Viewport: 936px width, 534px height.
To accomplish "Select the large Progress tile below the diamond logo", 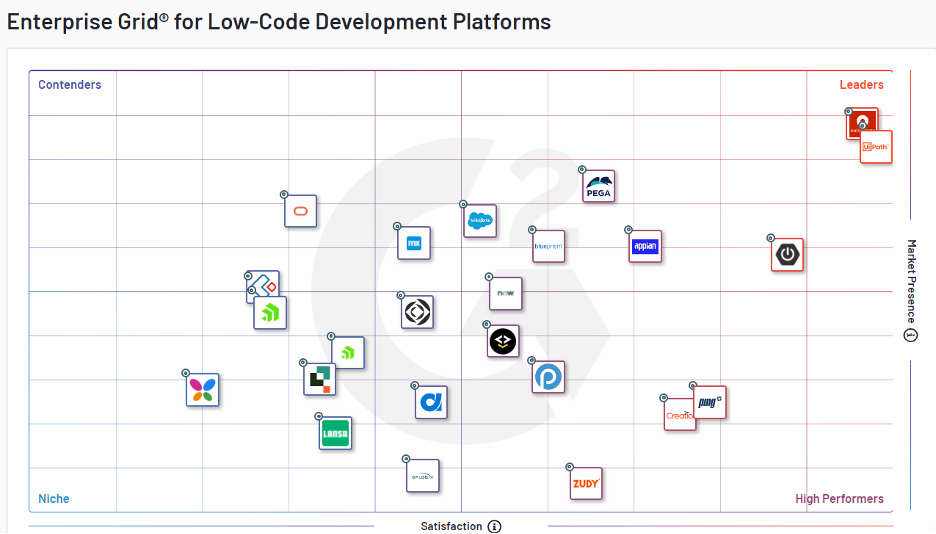I will pyautogui.click(x=270, y=313).
